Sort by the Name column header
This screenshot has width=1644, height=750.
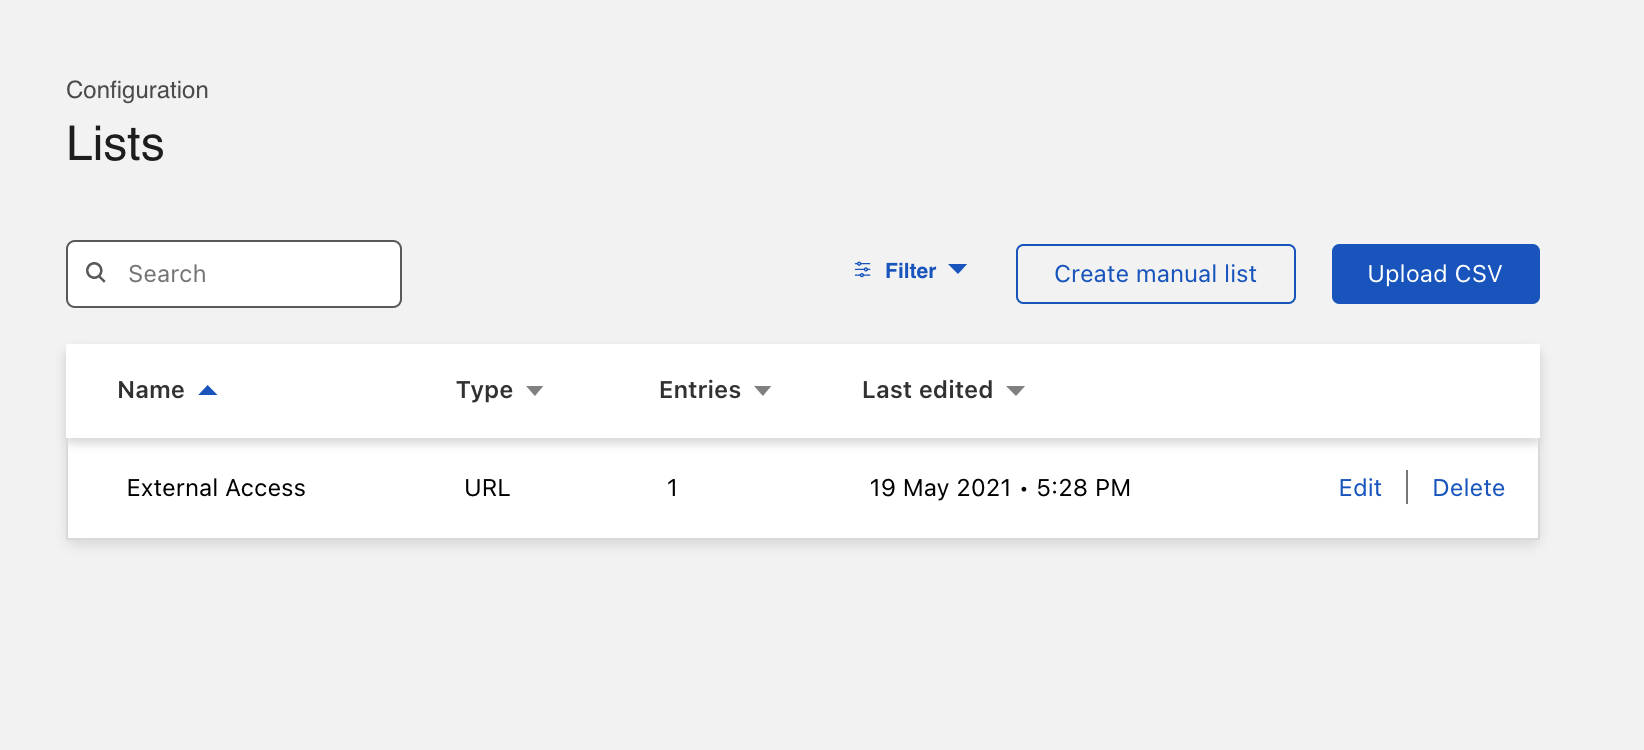pos(151,390)
